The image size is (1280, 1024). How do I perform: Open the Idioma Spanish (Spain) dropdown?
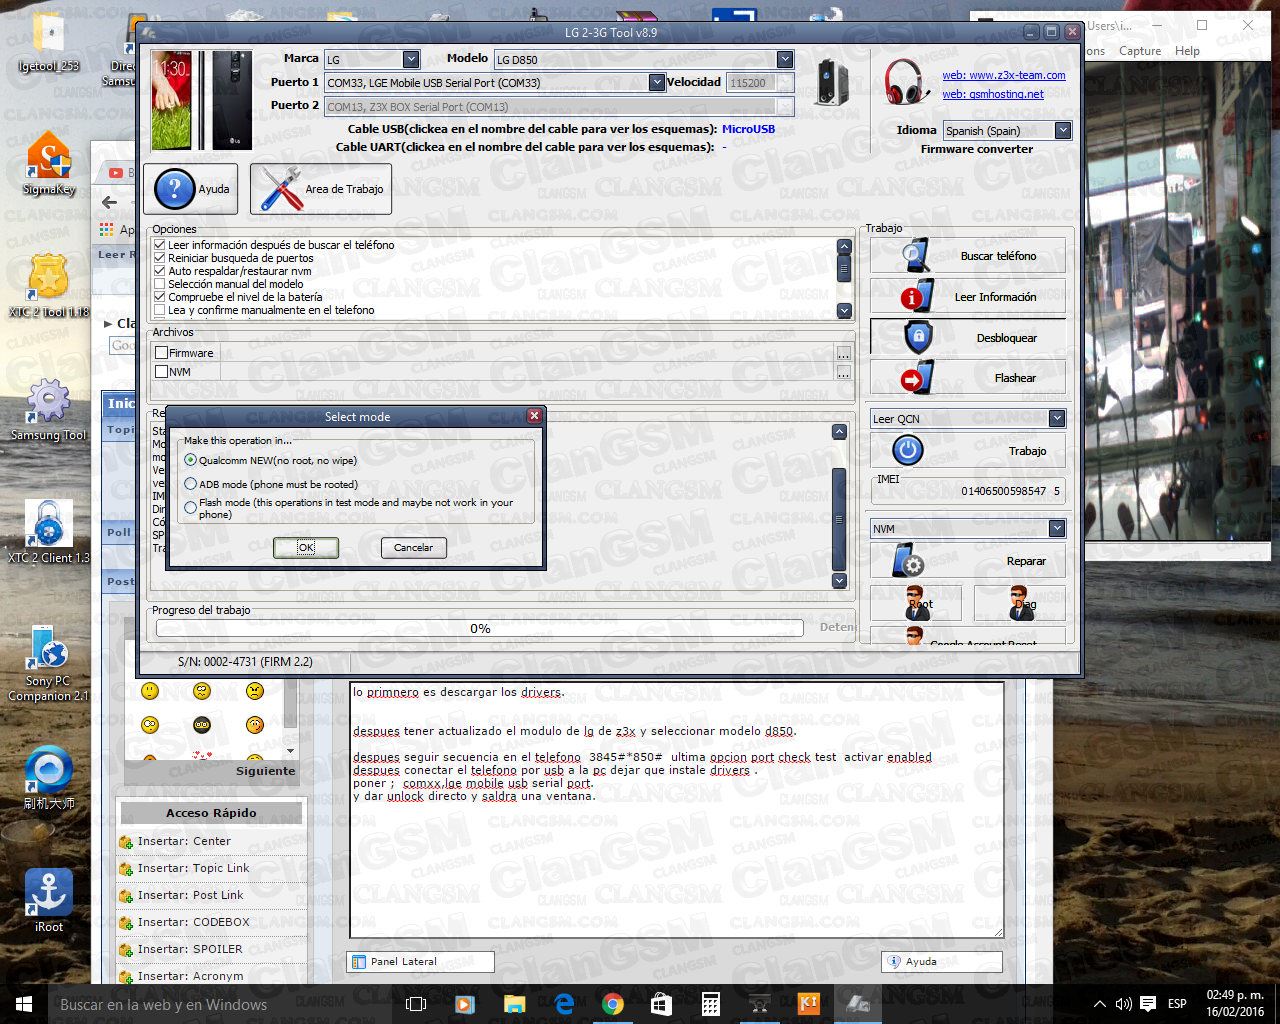[1063, 130]
